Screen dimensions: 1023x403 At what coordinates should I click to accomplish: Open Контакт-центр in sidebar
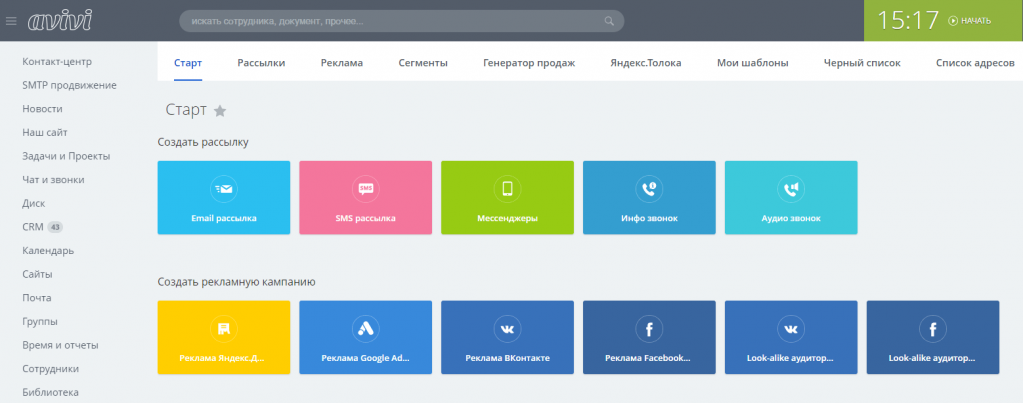coord(57,62)
